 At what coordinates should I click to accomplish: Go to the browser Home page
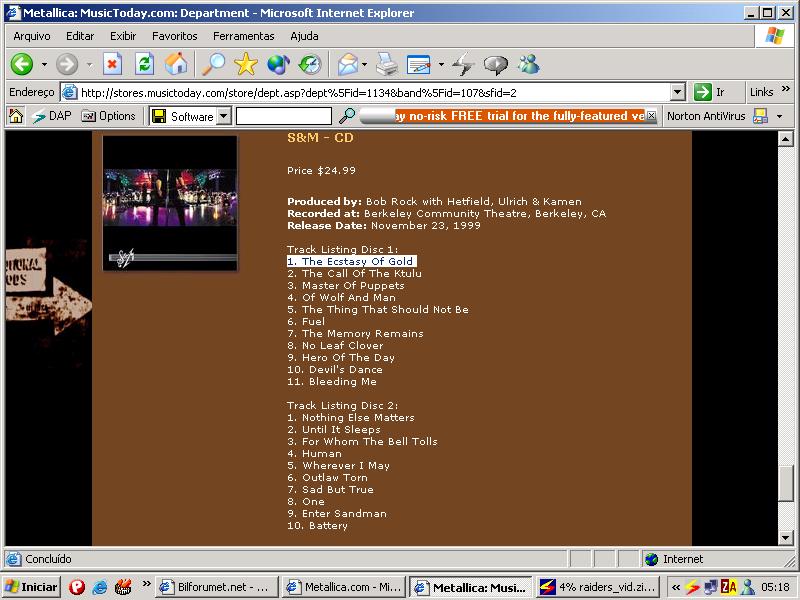[x=176, y=64]
